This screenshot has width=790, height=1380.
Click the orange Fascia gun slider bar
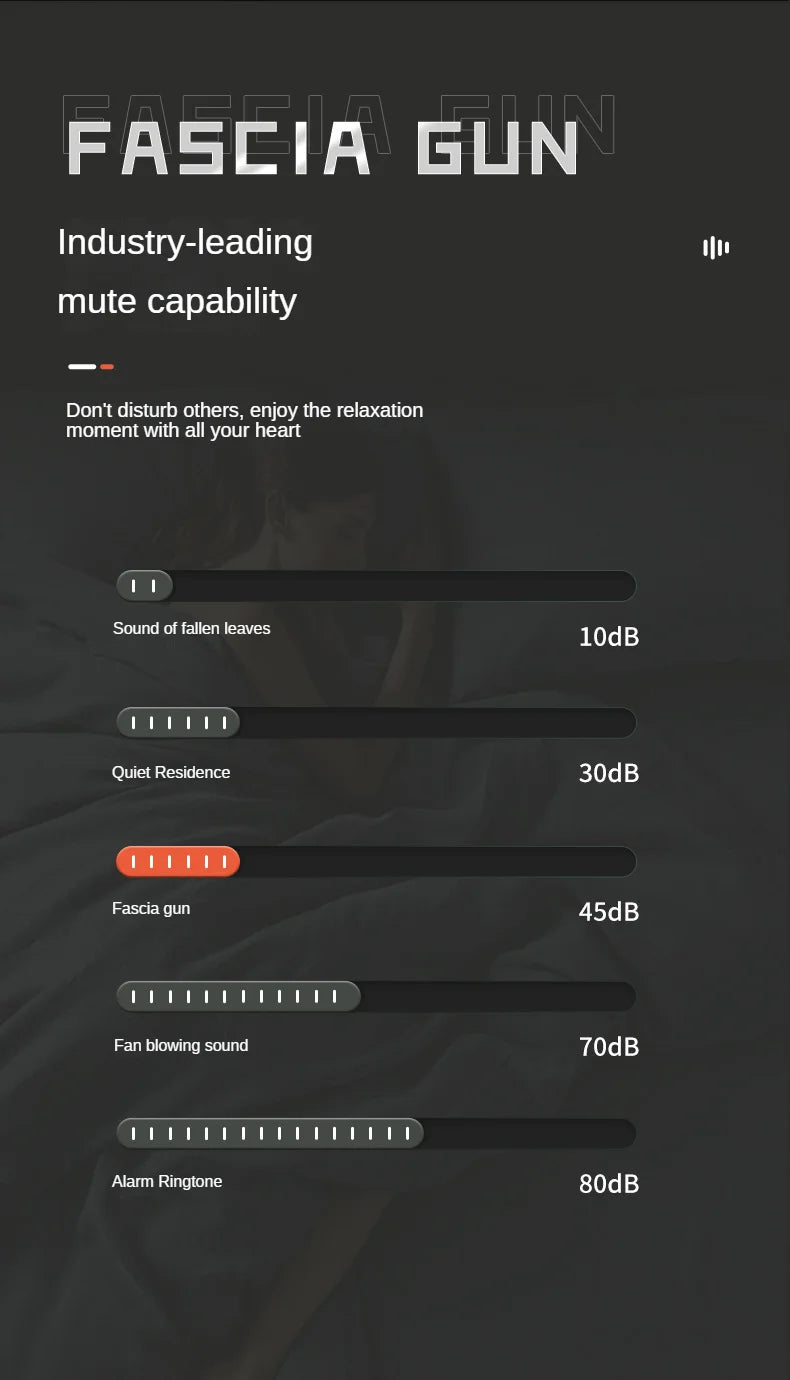[178, 861]
